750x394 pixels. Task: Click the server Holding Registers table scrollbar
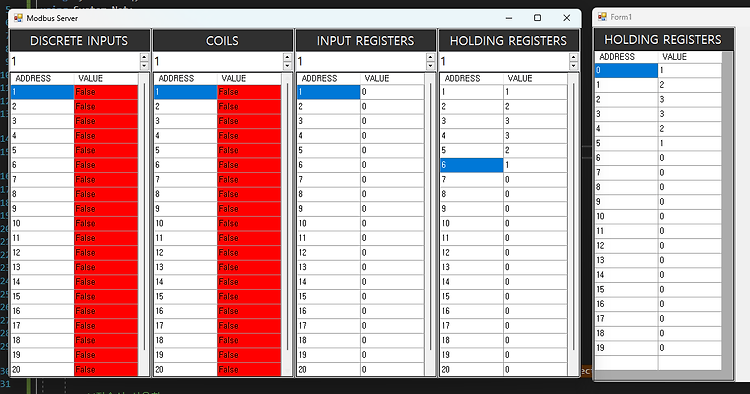[574, 225]
